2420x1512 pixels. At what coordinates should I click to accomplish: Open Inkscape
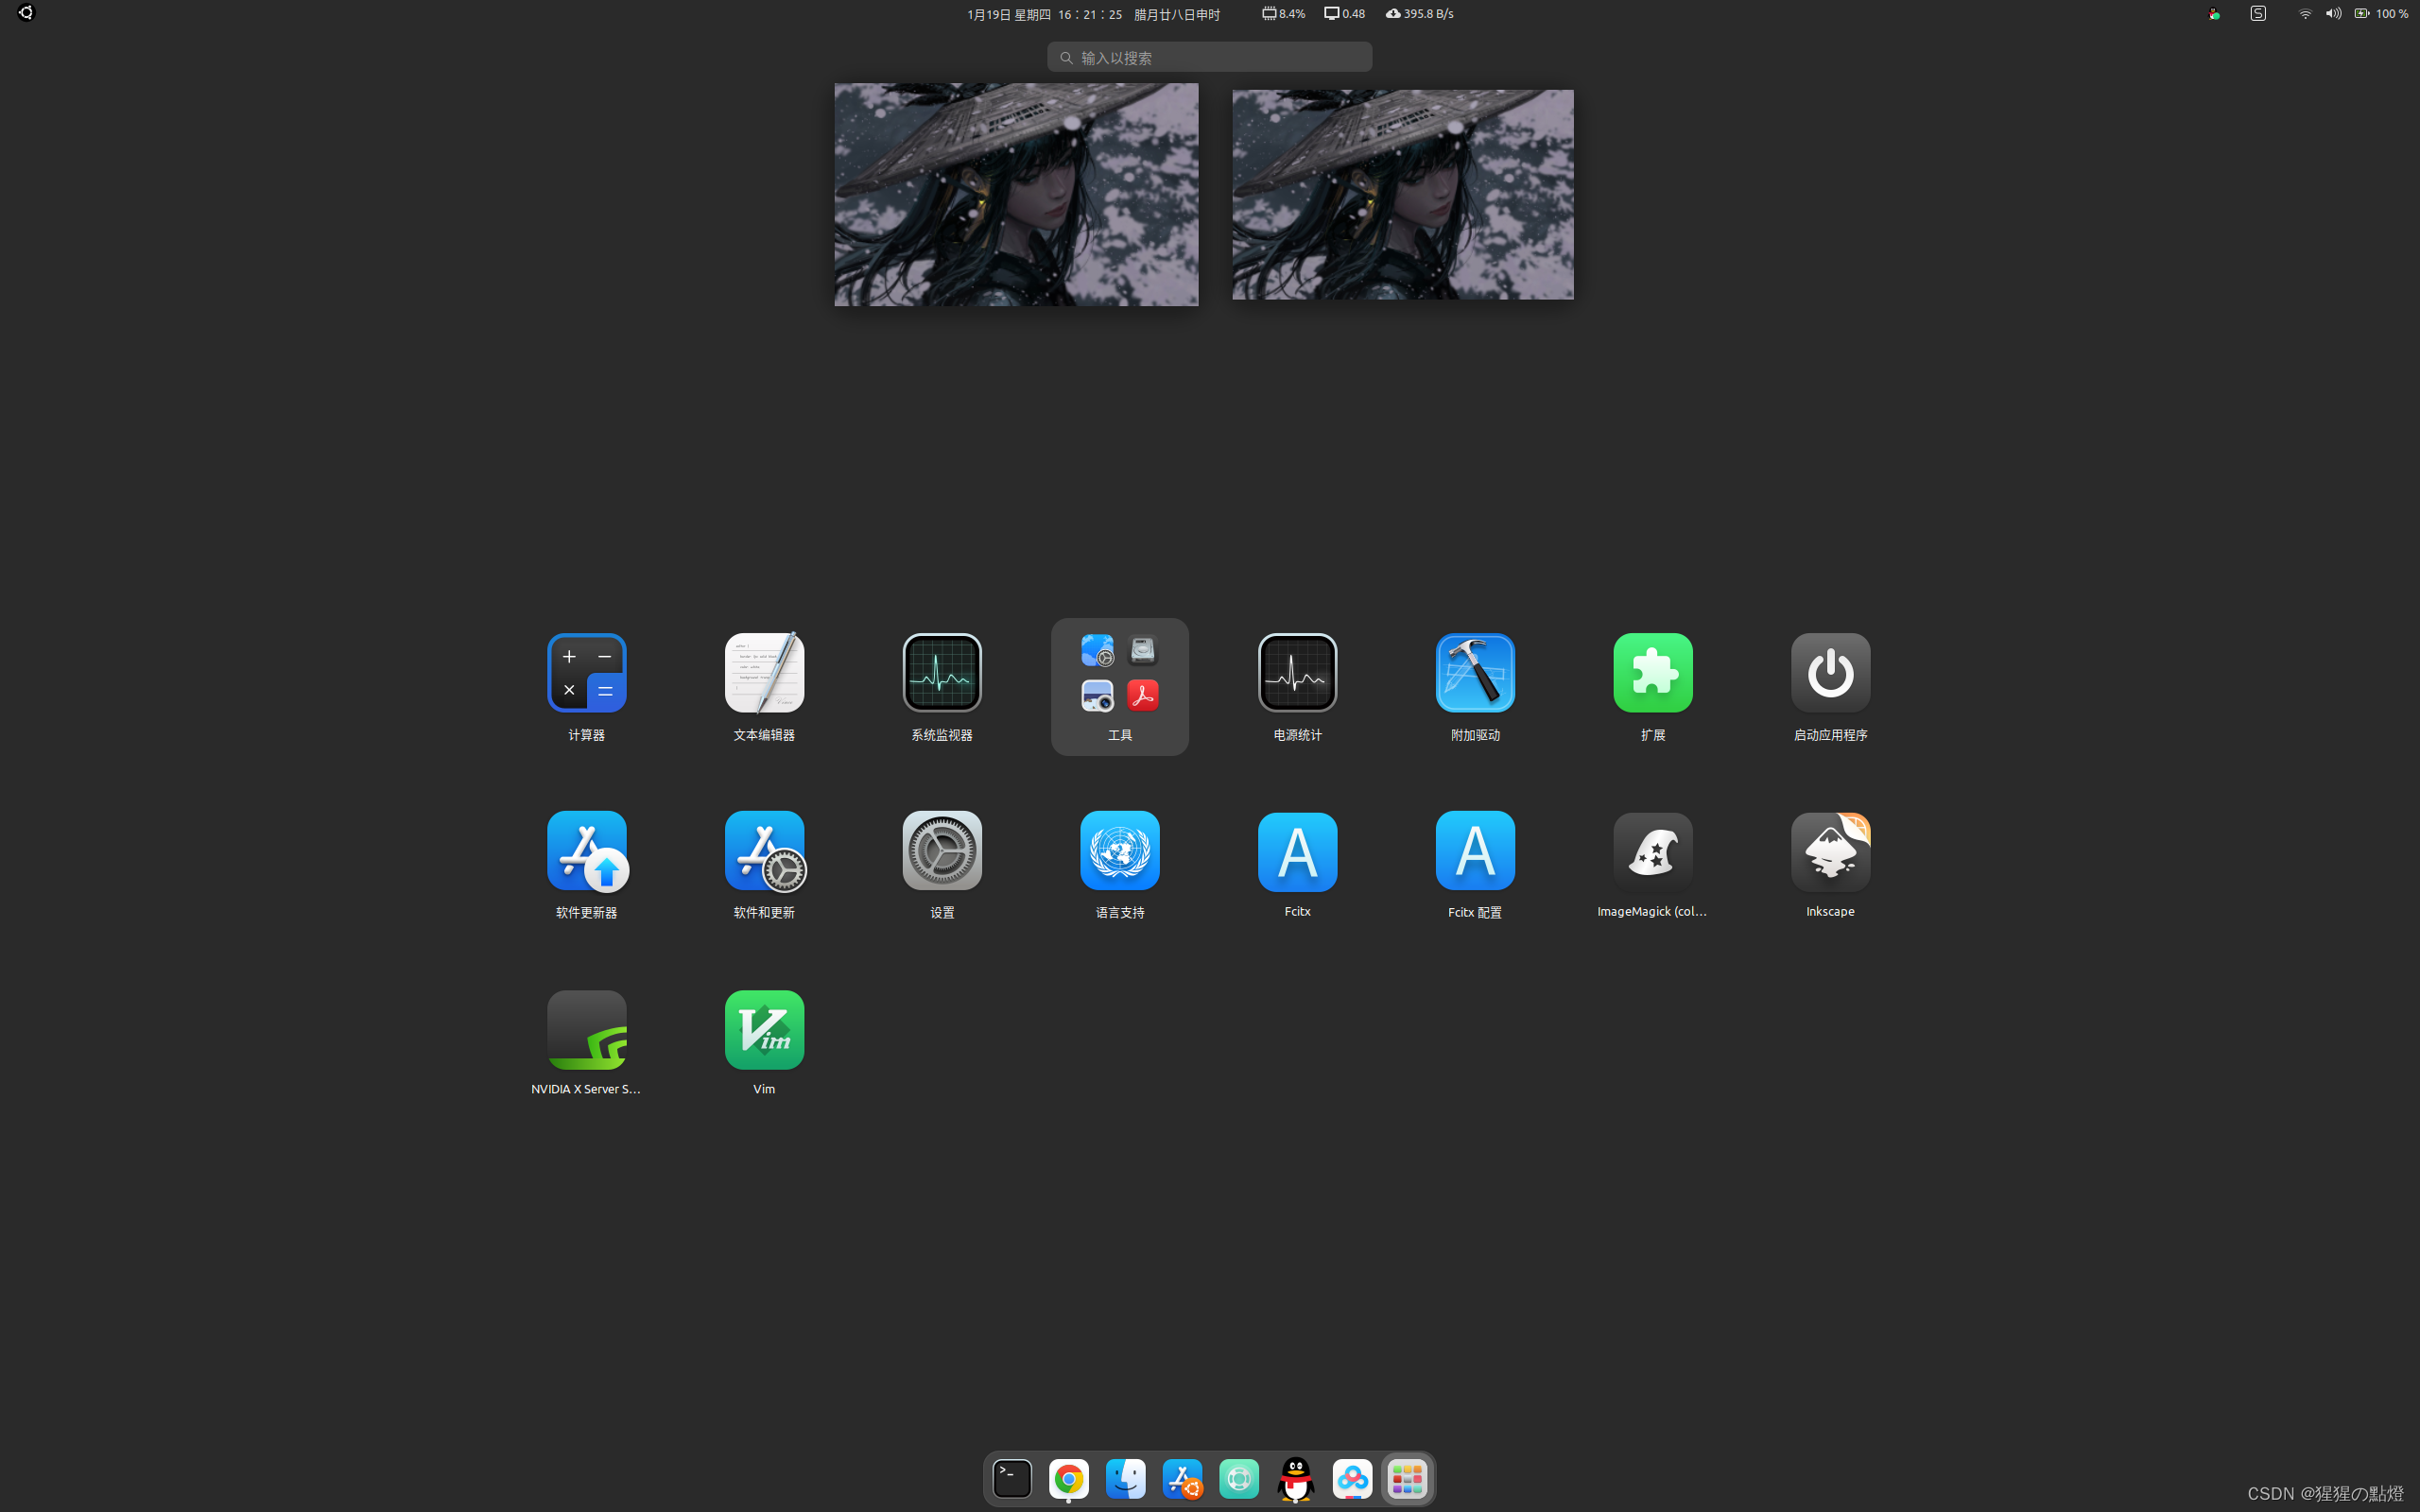(1830, 864)
